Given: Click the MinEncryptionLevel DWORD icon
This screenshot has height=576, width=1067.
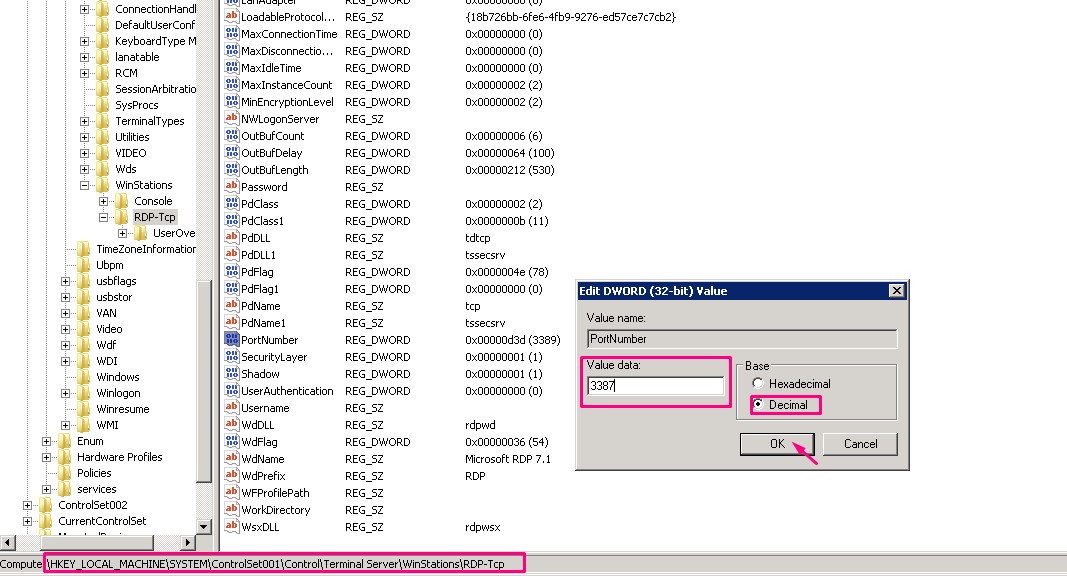Looking at the screenshot, I should pyautogui.click(x=231, y=101).
